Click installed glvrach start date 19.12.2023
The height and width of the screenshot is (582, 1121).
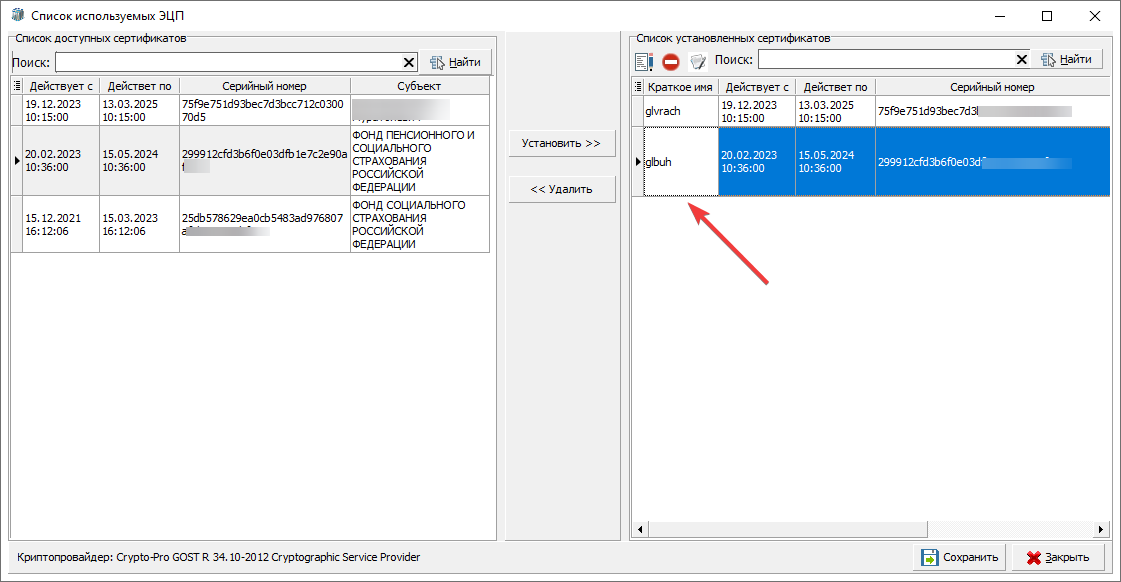coord(757,111)
